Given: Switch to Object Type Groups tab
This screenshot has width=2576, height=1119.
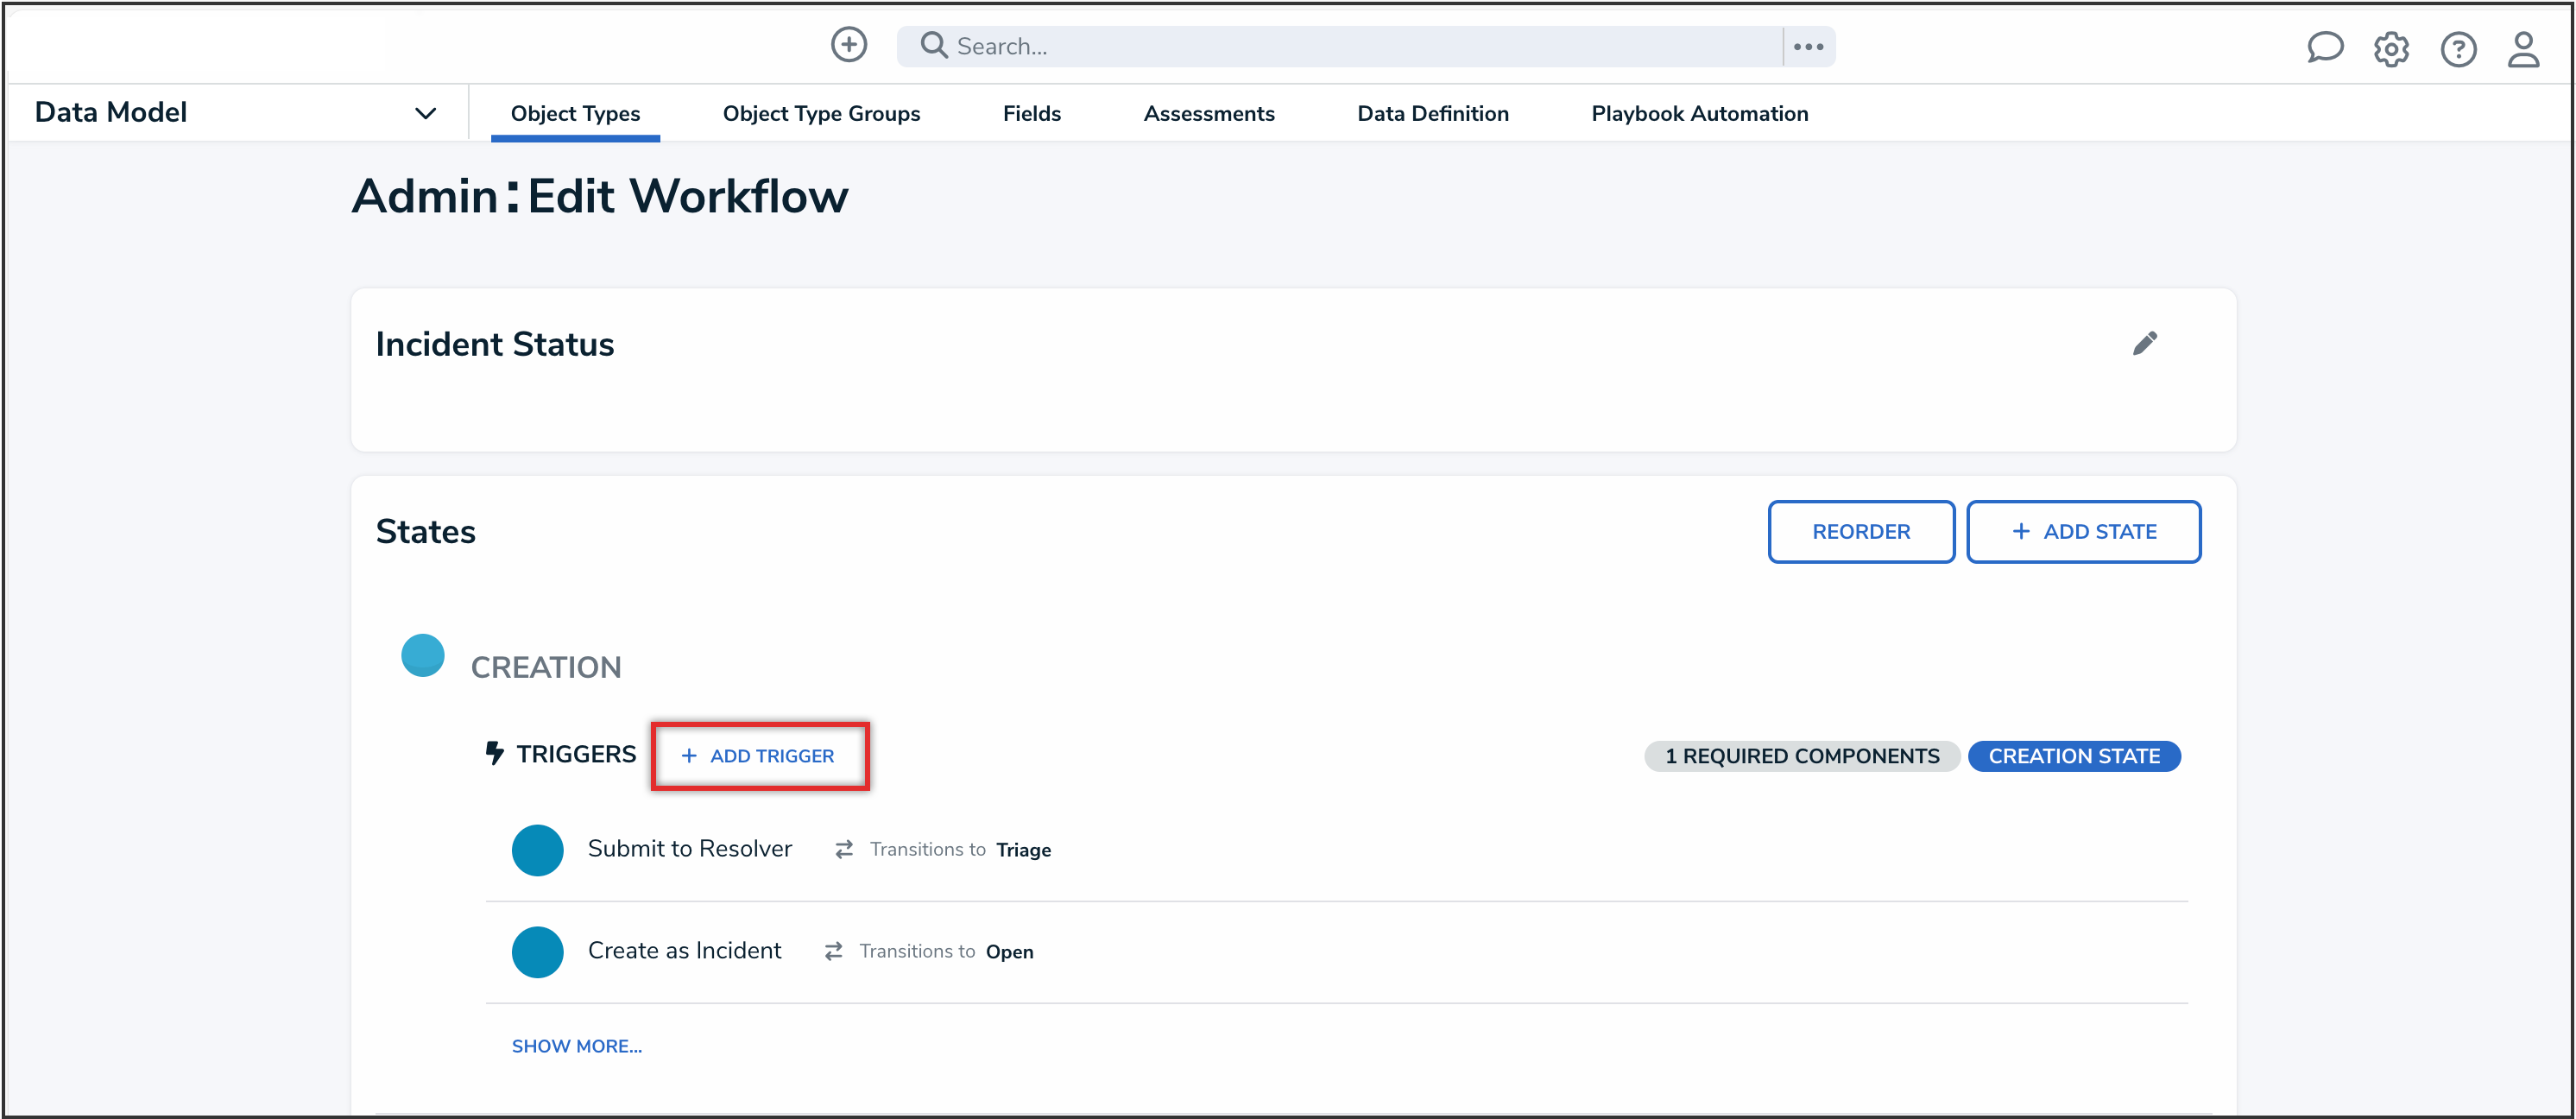Looking at the screenshot, I should [821, 114].
